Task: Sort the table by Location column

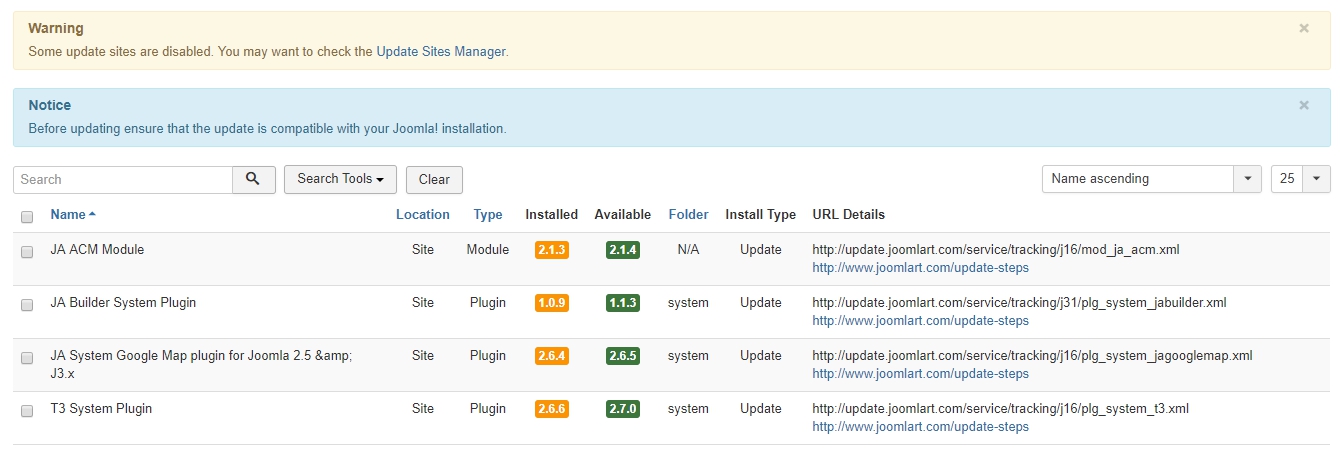Action: coord(422,214)
